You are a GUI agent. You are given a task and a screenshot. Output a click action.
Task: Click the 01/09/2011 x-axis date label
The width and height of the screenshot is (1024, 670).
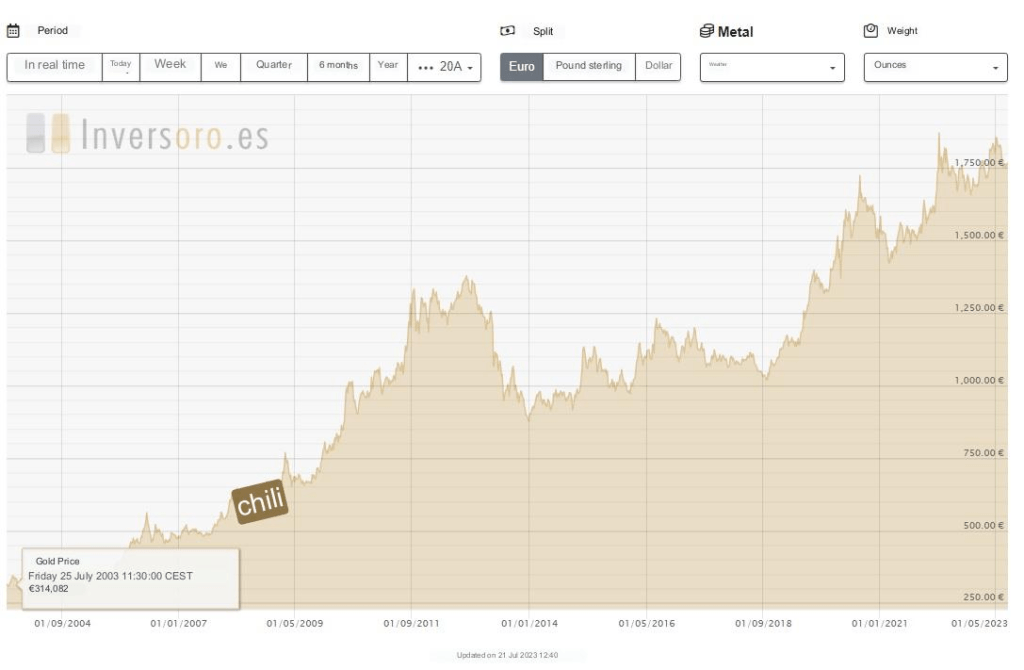tap(412, 624)
